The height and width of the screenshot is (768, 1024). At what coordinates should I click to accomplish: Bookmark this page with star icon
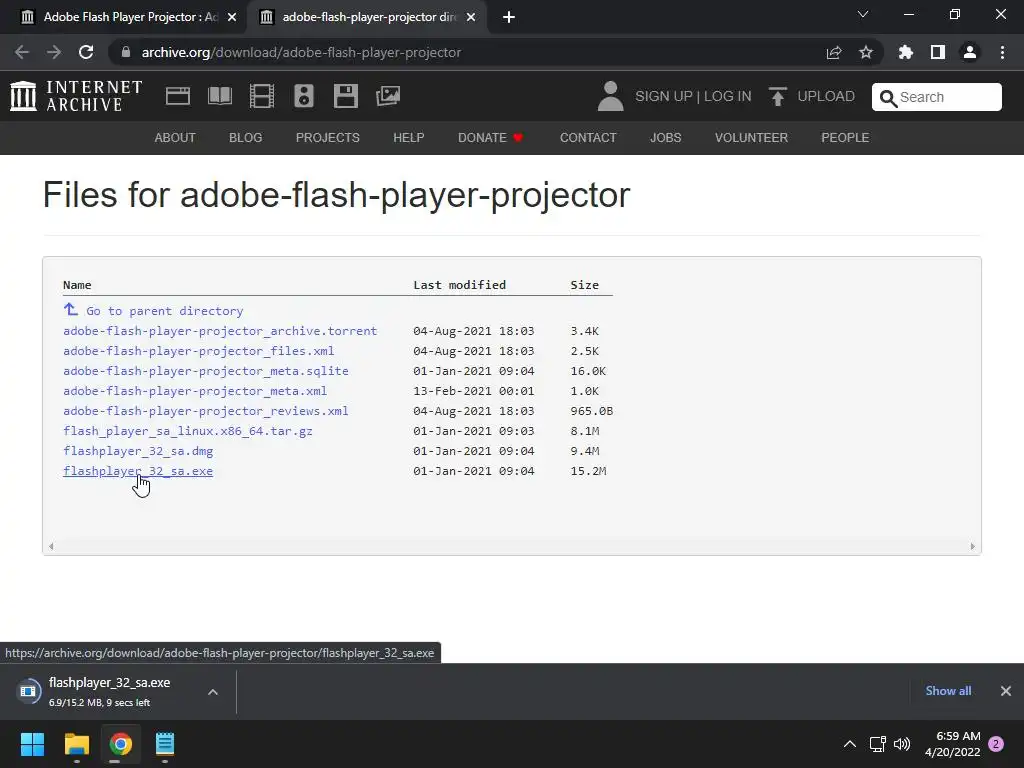pyautogui.click(x=866, y=52)
